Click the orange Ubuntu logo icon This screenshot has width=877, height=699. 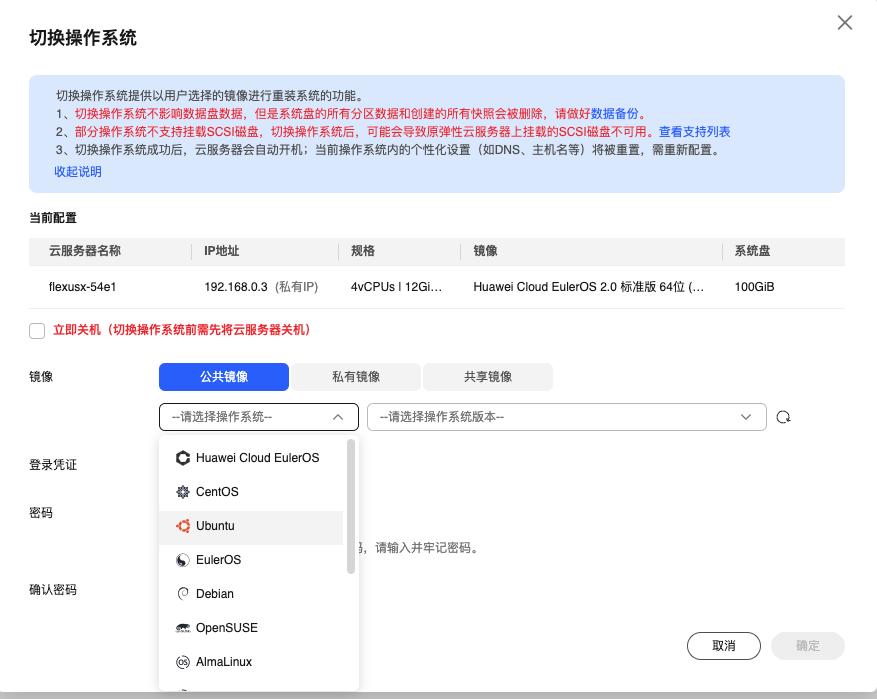(183, 526)
